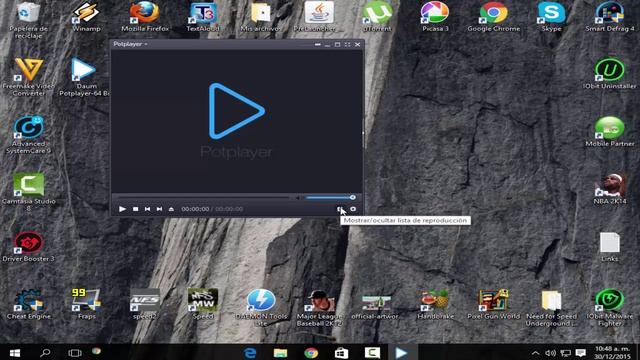Open Need for Speed Underground folder
Screen dimensions: 640x360
(x=551, y=308)
